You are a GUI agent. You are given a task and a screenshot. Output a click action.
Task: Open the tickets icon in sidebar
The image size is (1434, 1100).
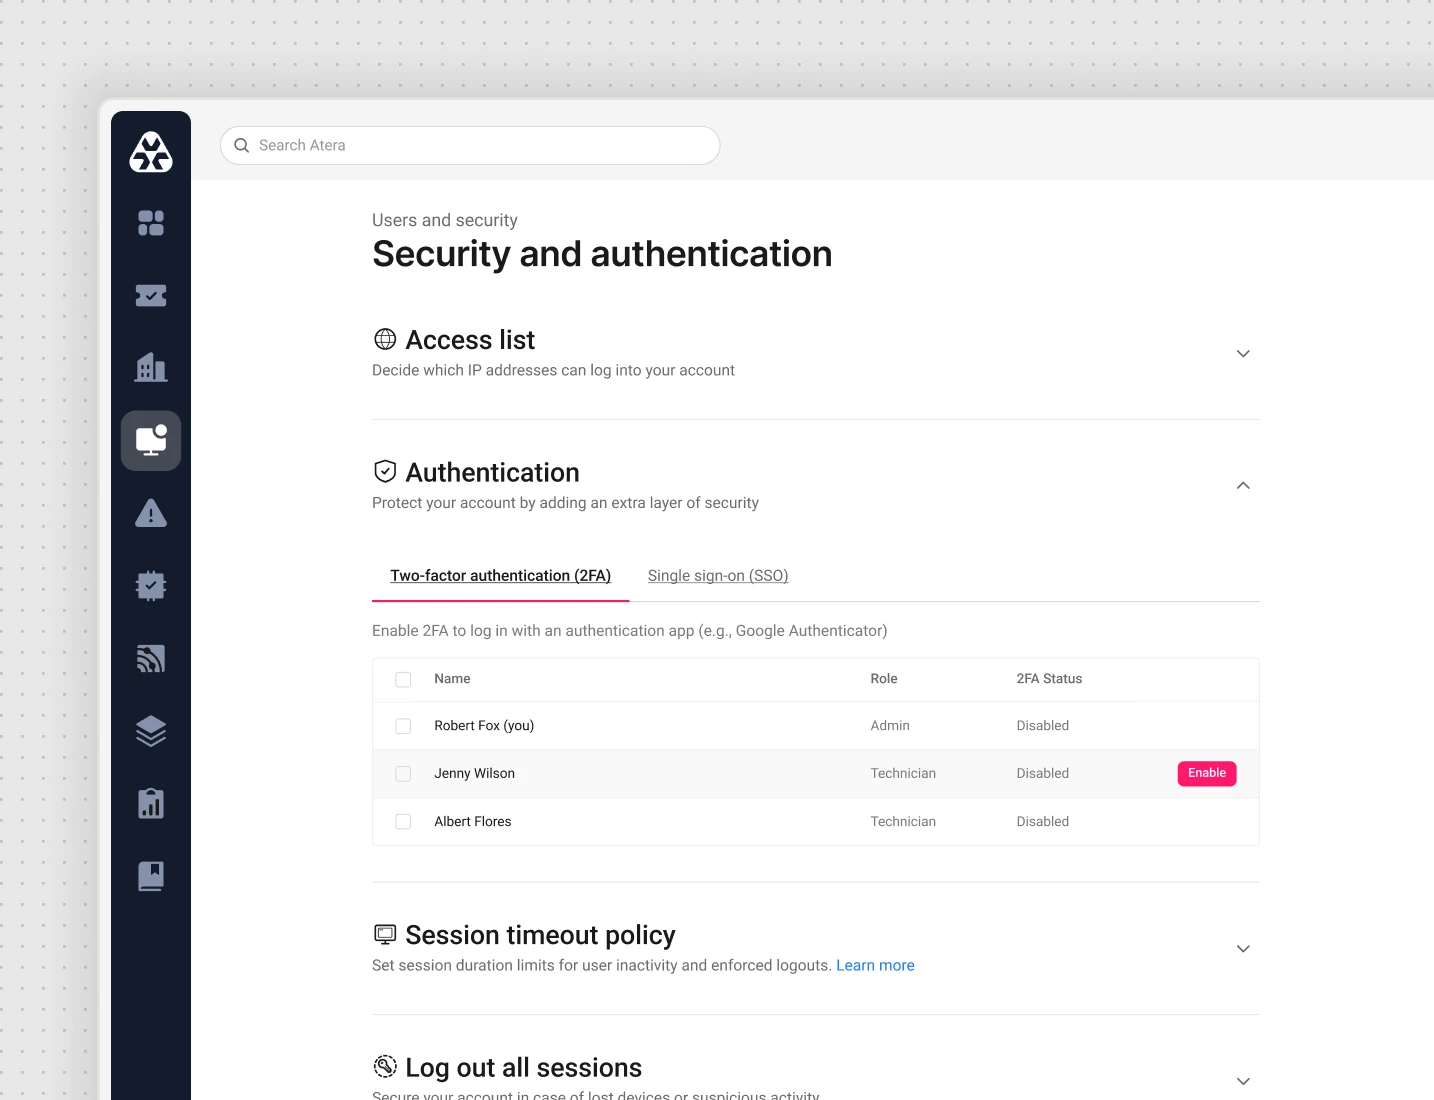[151, 295]
